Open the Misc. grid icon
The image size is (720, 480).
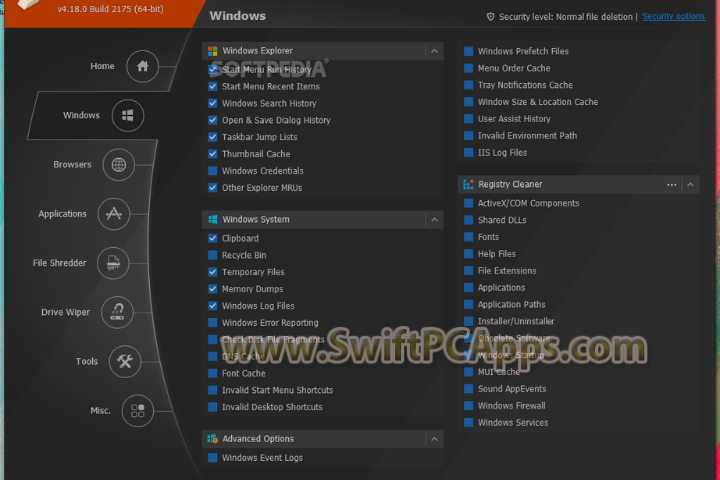point(137,411)
